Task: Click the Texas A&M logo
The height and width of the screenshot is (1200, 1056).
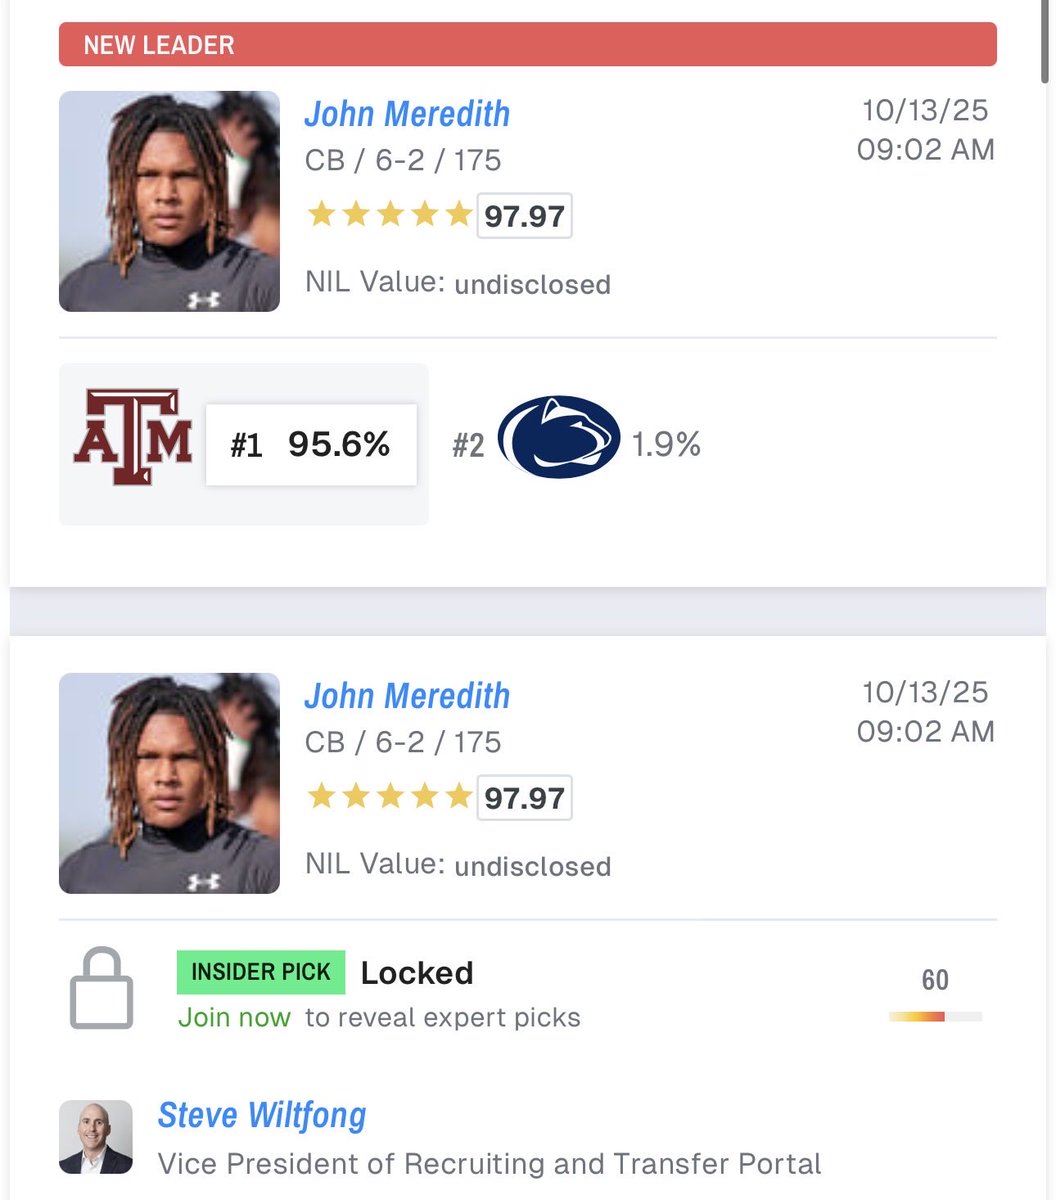Action: click(x=132, y=438)
